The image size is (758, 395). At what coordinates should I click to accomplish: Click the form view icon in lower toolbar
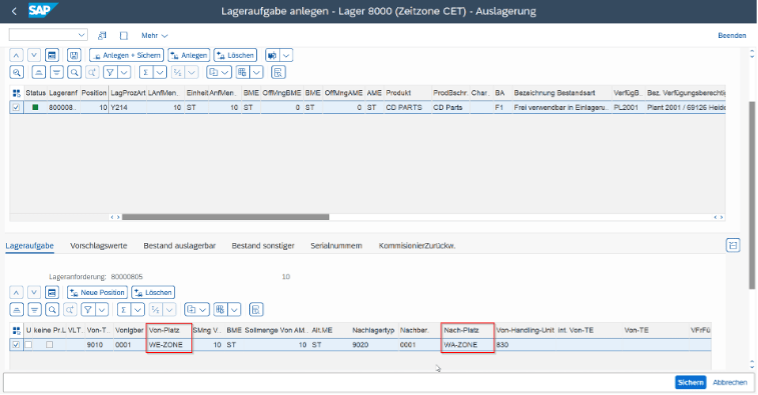[x=52, y=293]
